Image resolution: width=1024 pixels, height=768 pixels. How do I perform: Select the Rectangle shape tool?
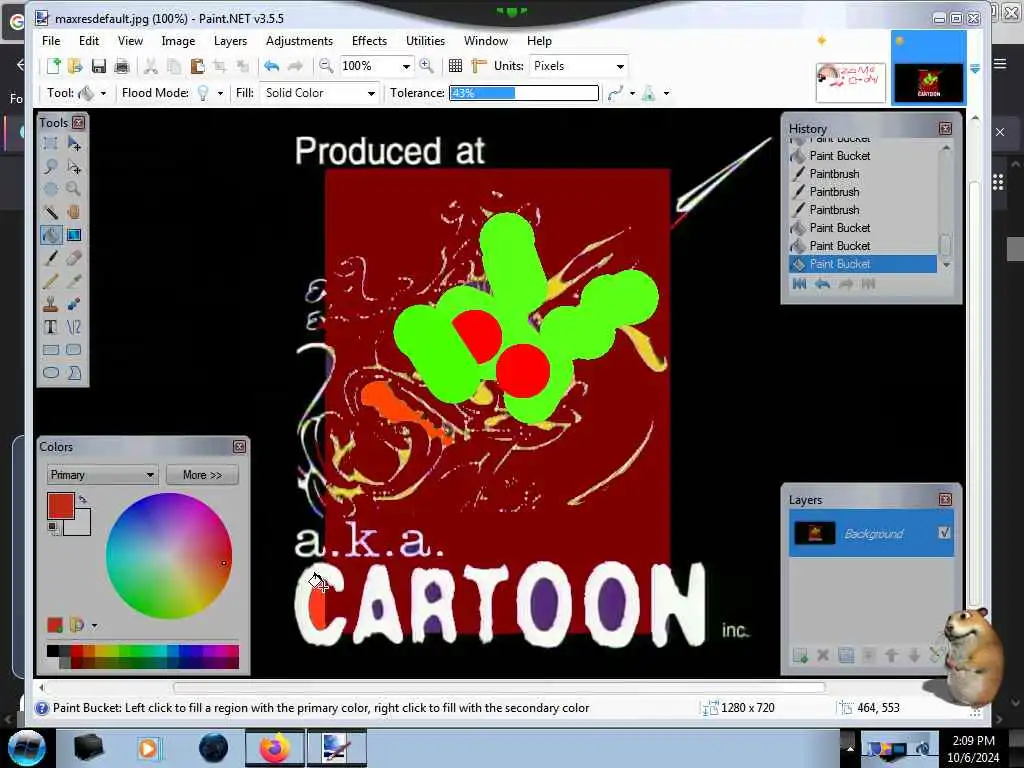coord(50,350)
